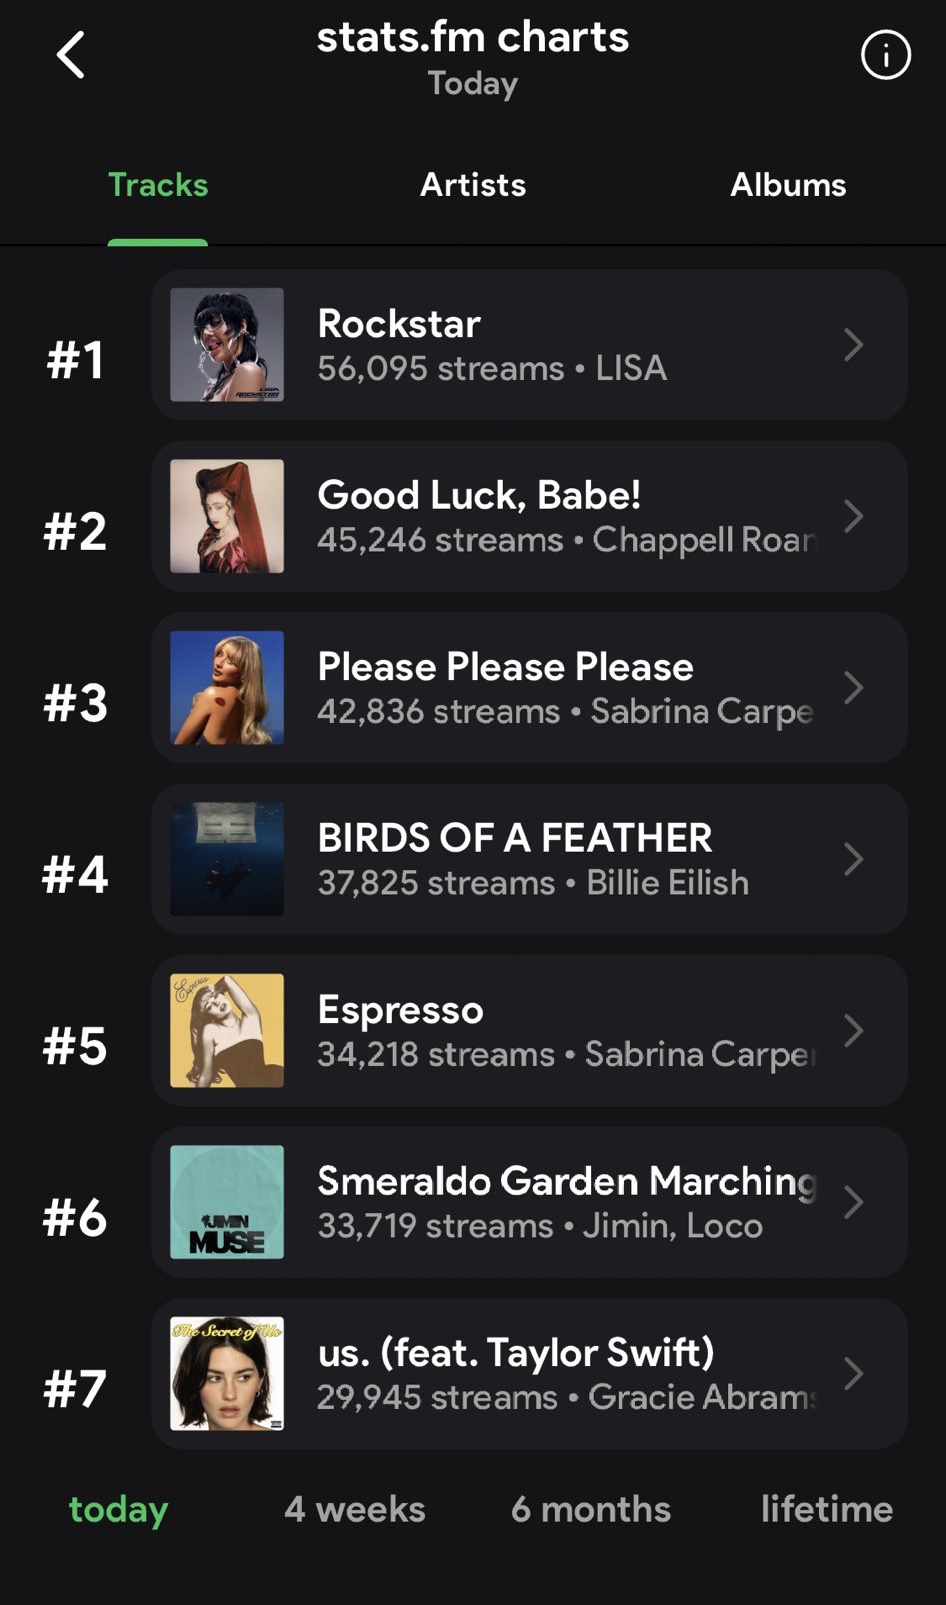Select the 4 weeks time range
The image size is (946, 1605).
[x=355, y=1509]
